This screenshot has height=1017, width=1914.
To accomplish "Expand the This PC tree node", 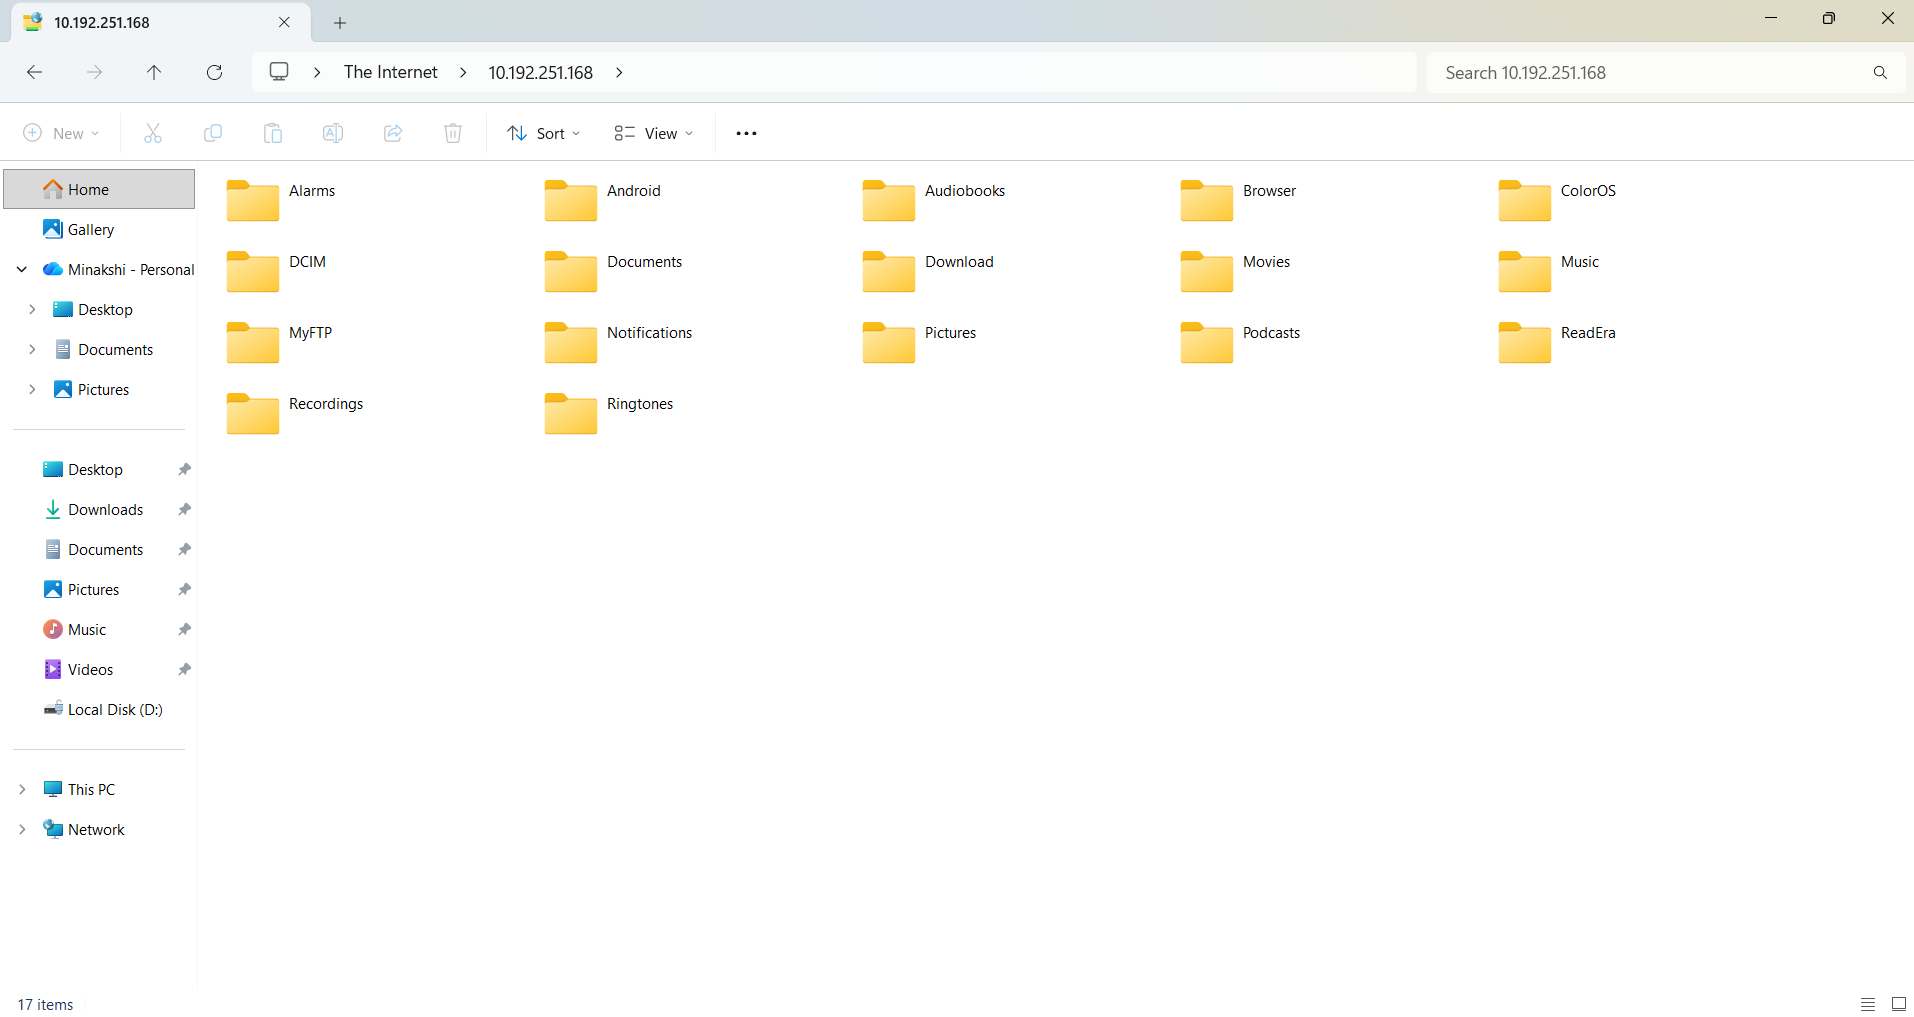I will (22, 789).
